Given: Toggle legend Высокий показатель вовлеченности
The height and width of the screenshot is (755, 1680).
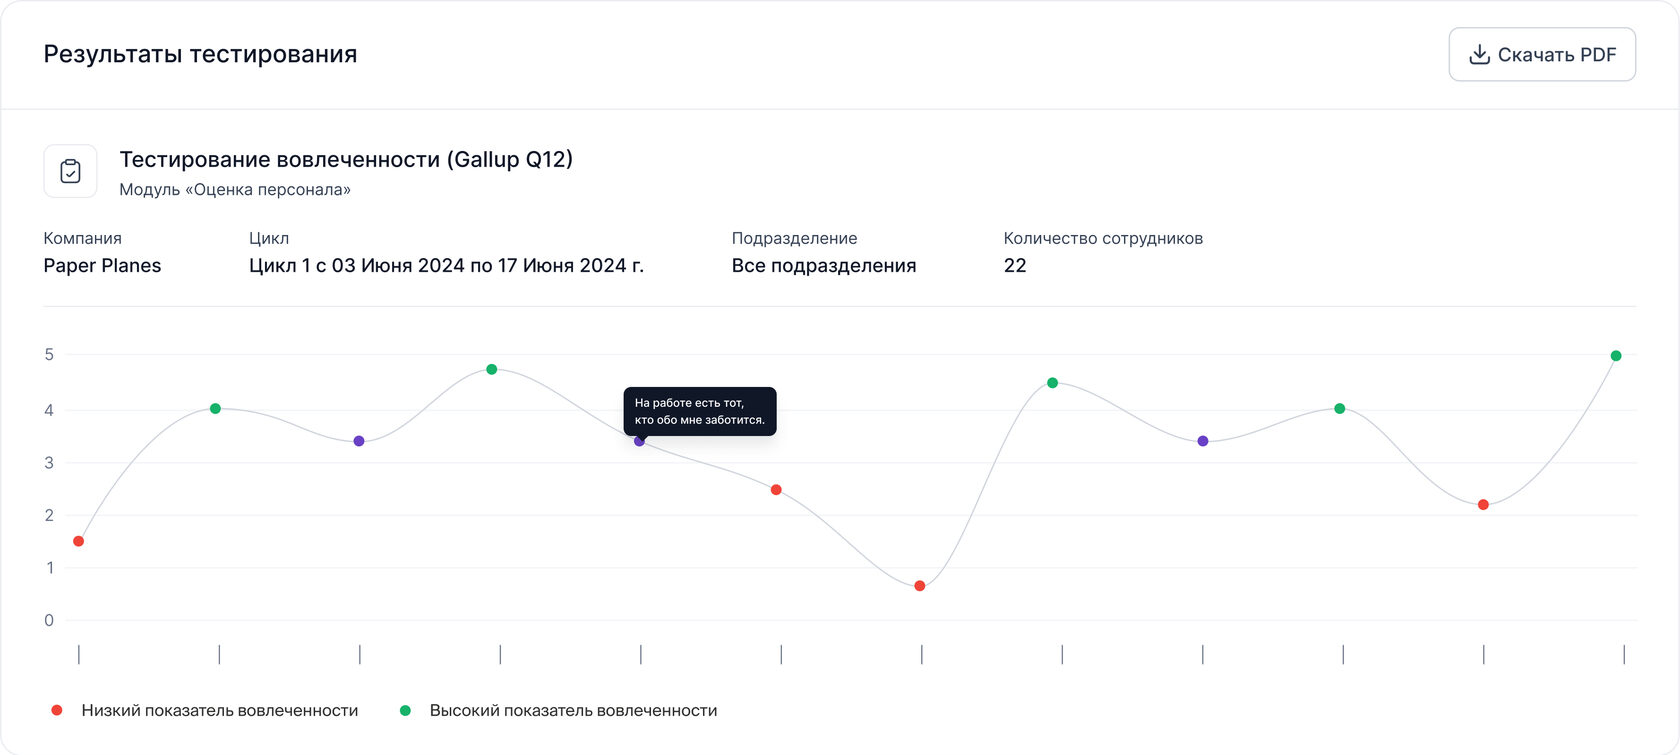Looking at the screenshot, I should click(573, 710).
